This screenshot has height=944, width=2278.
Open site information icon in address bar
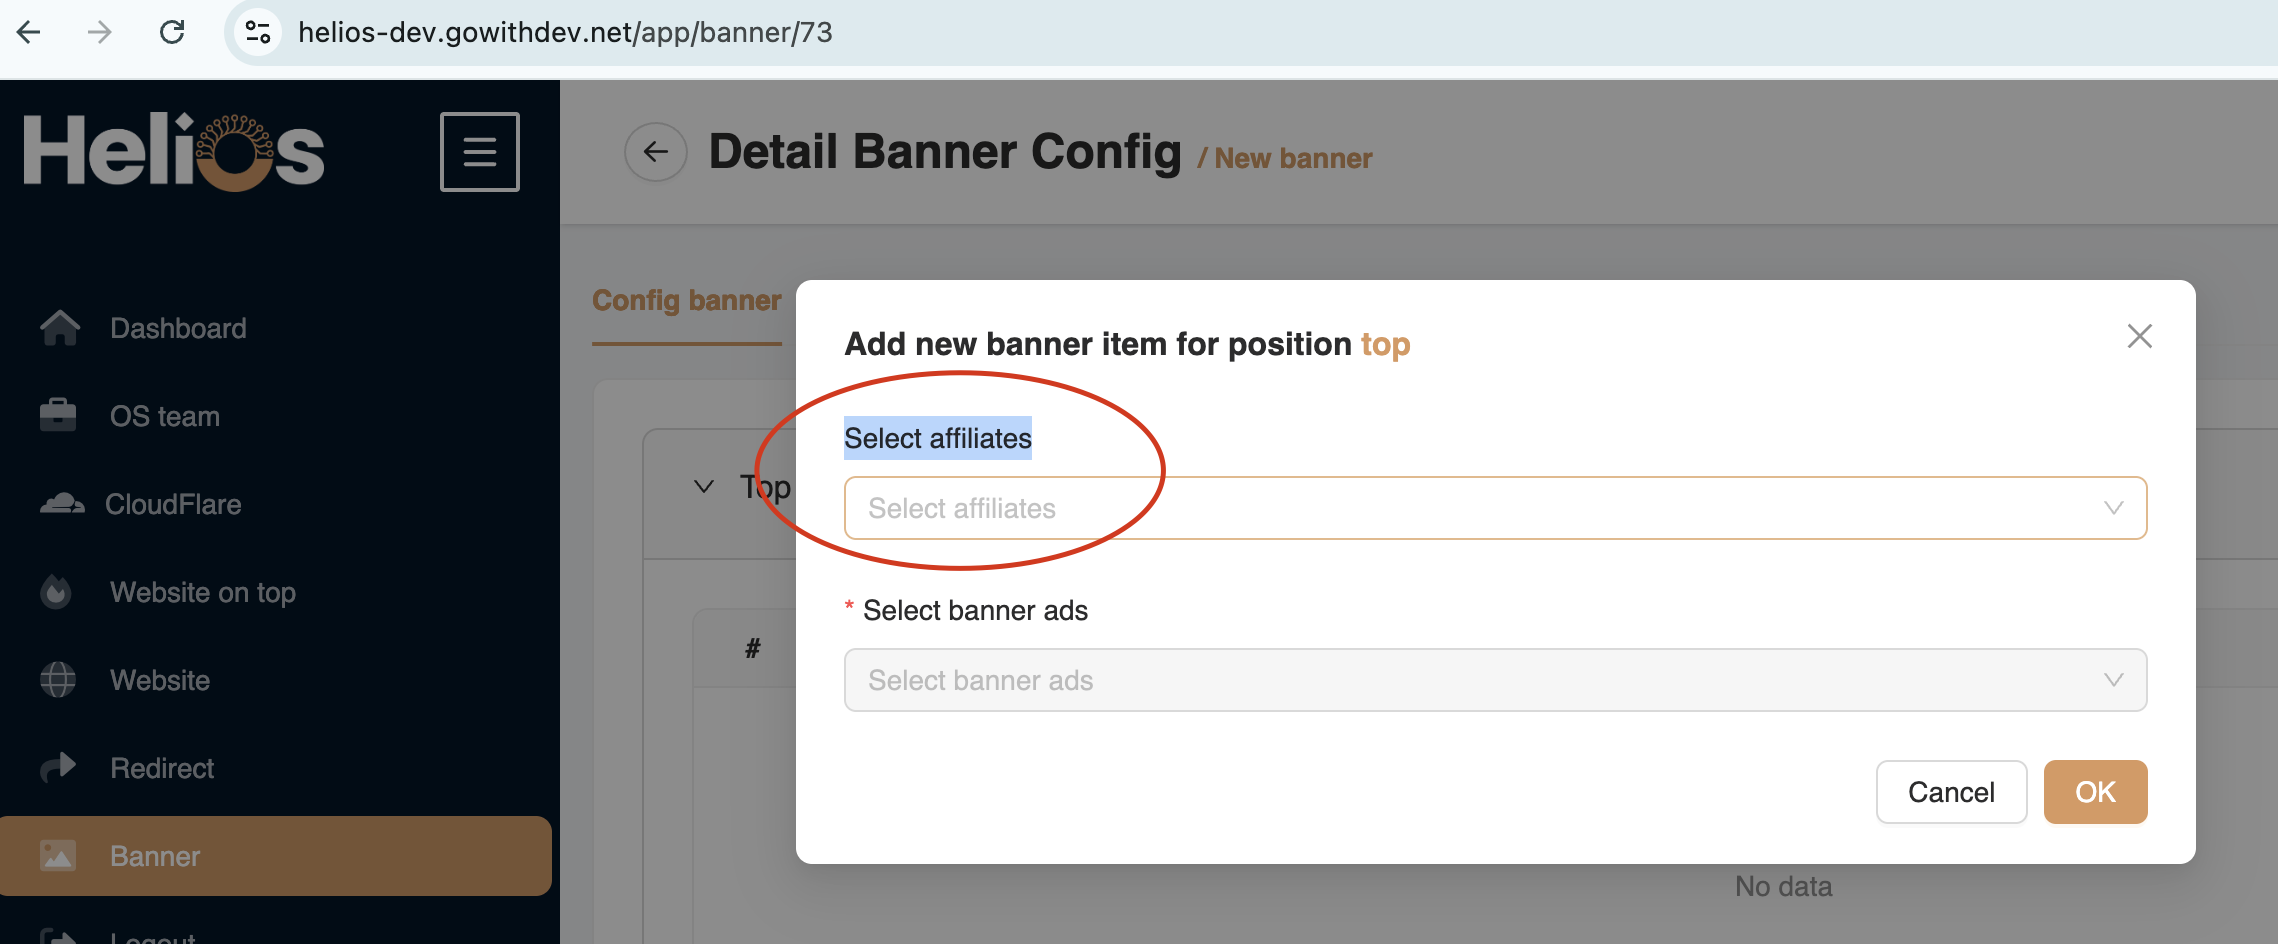click(x=258, y=32)
